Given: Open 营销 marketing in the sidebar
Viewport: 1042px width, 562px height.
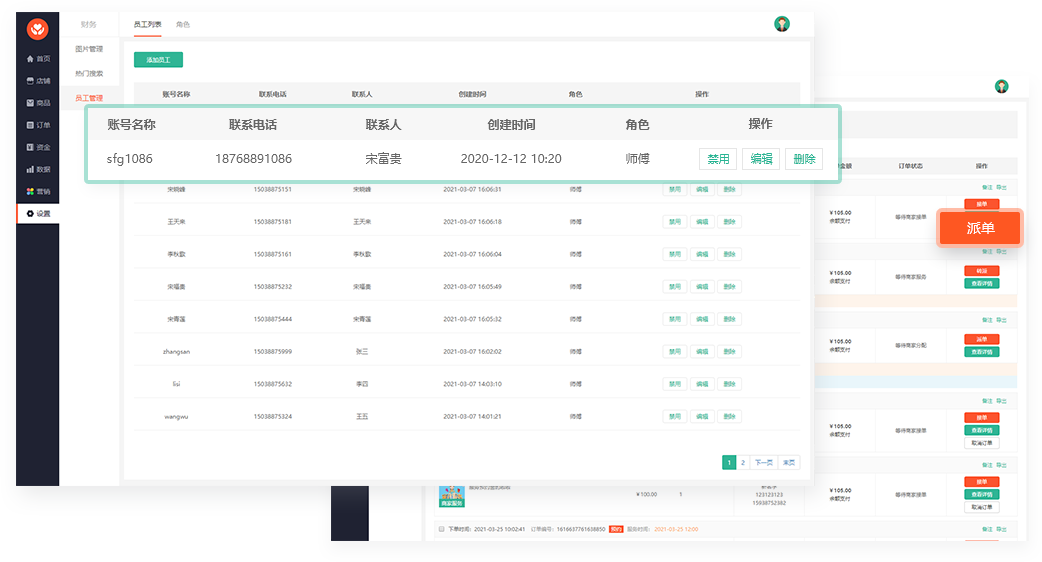Looking at the screenshot, I should click(38, 191).
